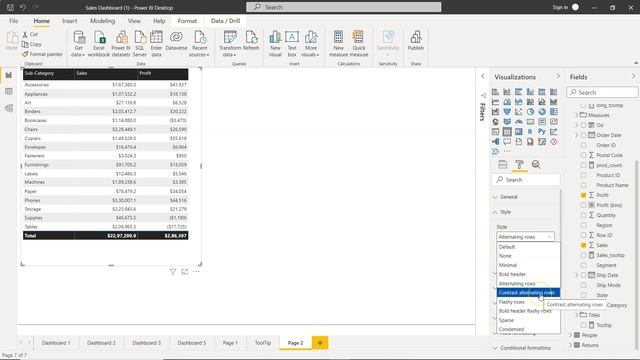Create a Quick measure
The height and width of the screenshot is (360, 640).
pos(359,44)
